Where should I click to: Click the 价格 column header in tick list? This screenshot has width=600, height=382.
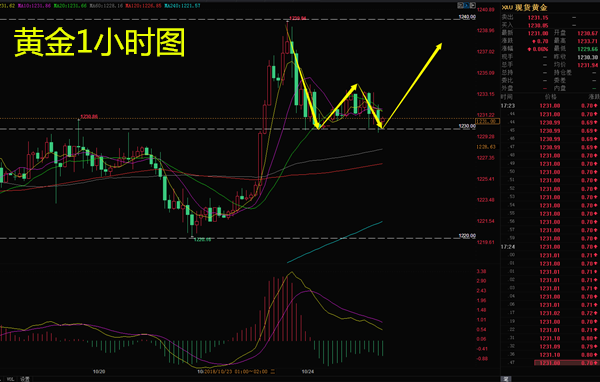coord(550,97)
